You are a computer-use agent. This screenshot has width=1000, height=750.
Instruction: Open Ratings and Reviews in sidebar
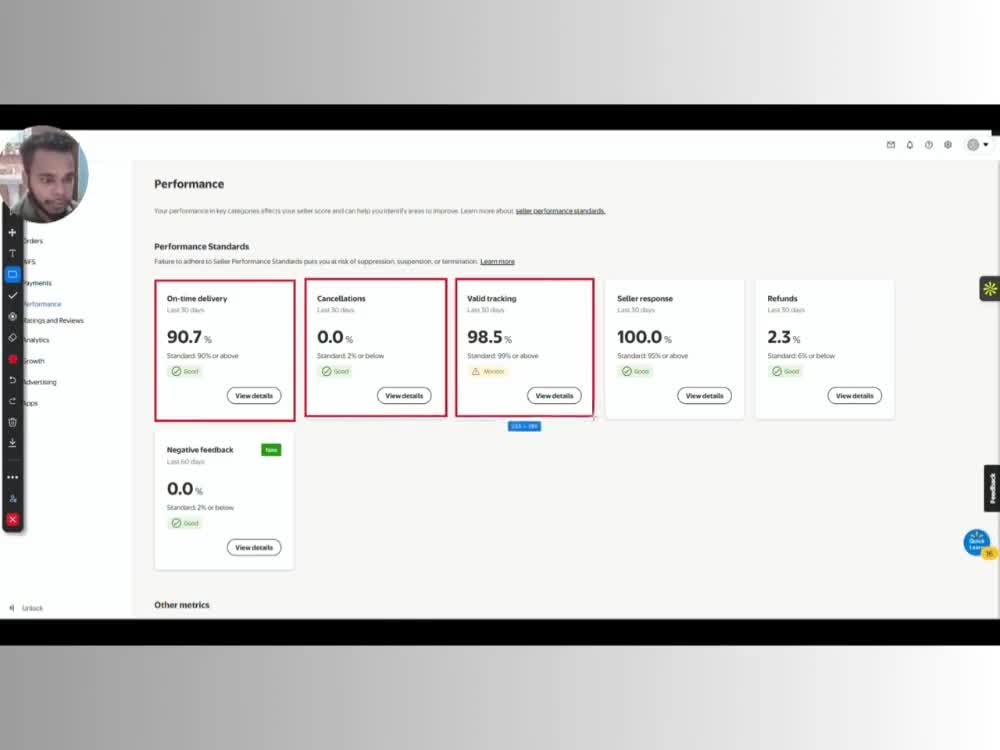pos(53,321)
